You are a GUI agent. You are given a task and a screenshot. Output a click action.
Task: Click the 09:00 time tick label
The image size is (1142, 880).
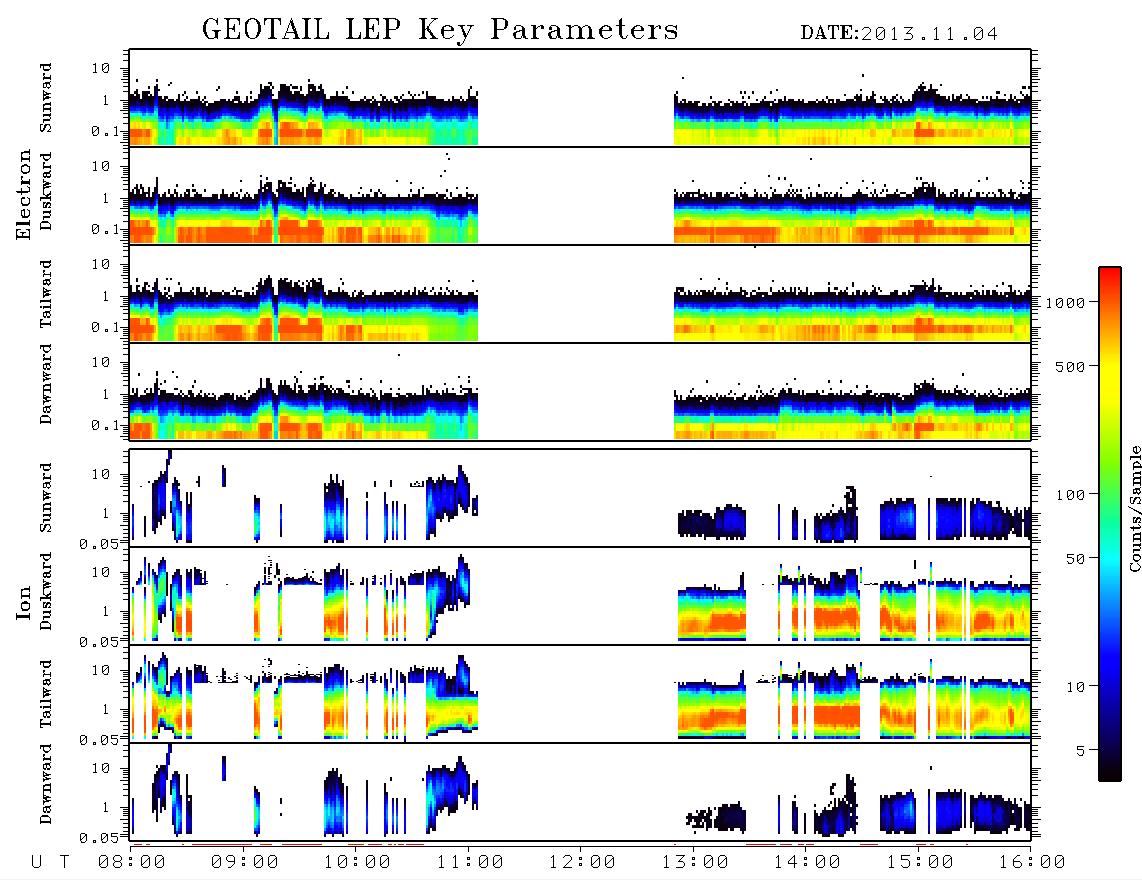point(244,863)
